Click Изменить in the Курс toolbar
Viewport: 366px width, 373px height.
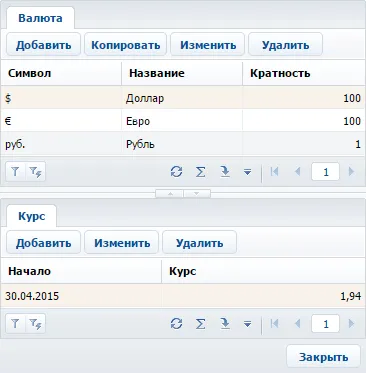pos(122,243)
